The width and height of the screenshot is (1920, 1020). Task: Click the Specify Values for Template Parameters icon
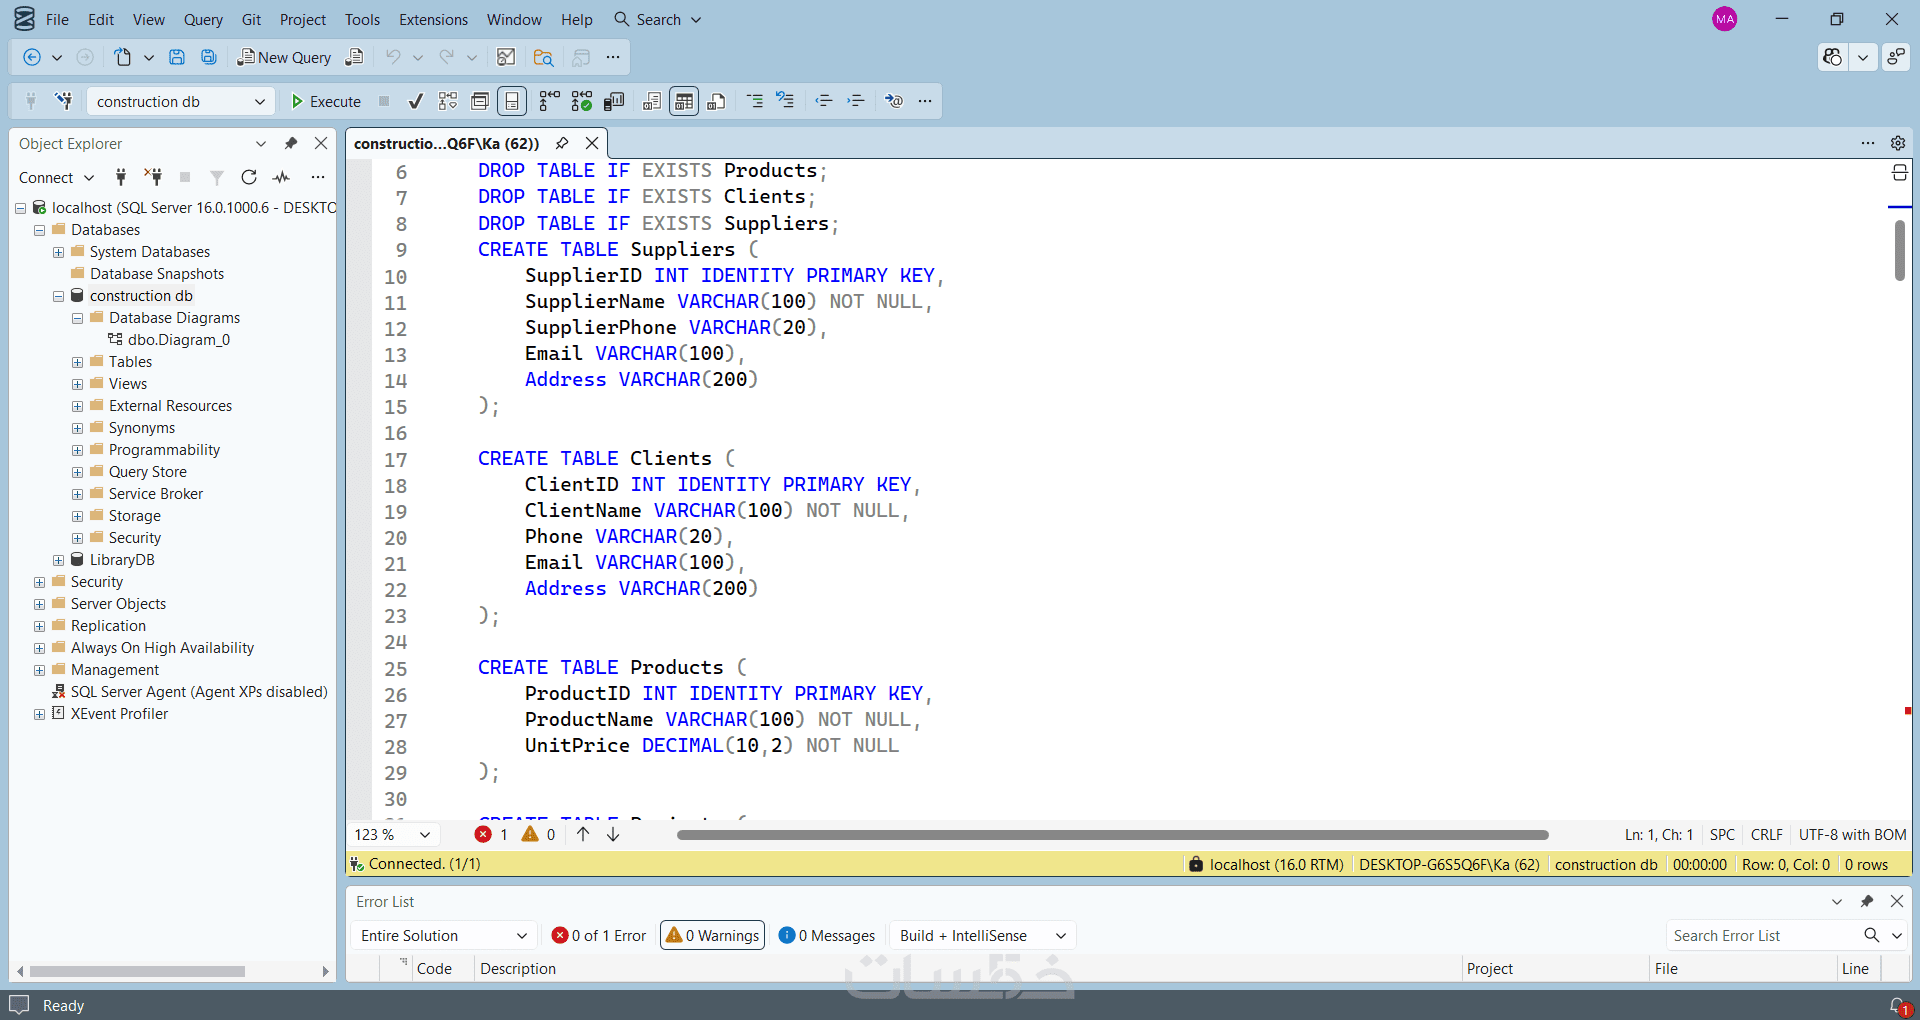pos(894,101)
